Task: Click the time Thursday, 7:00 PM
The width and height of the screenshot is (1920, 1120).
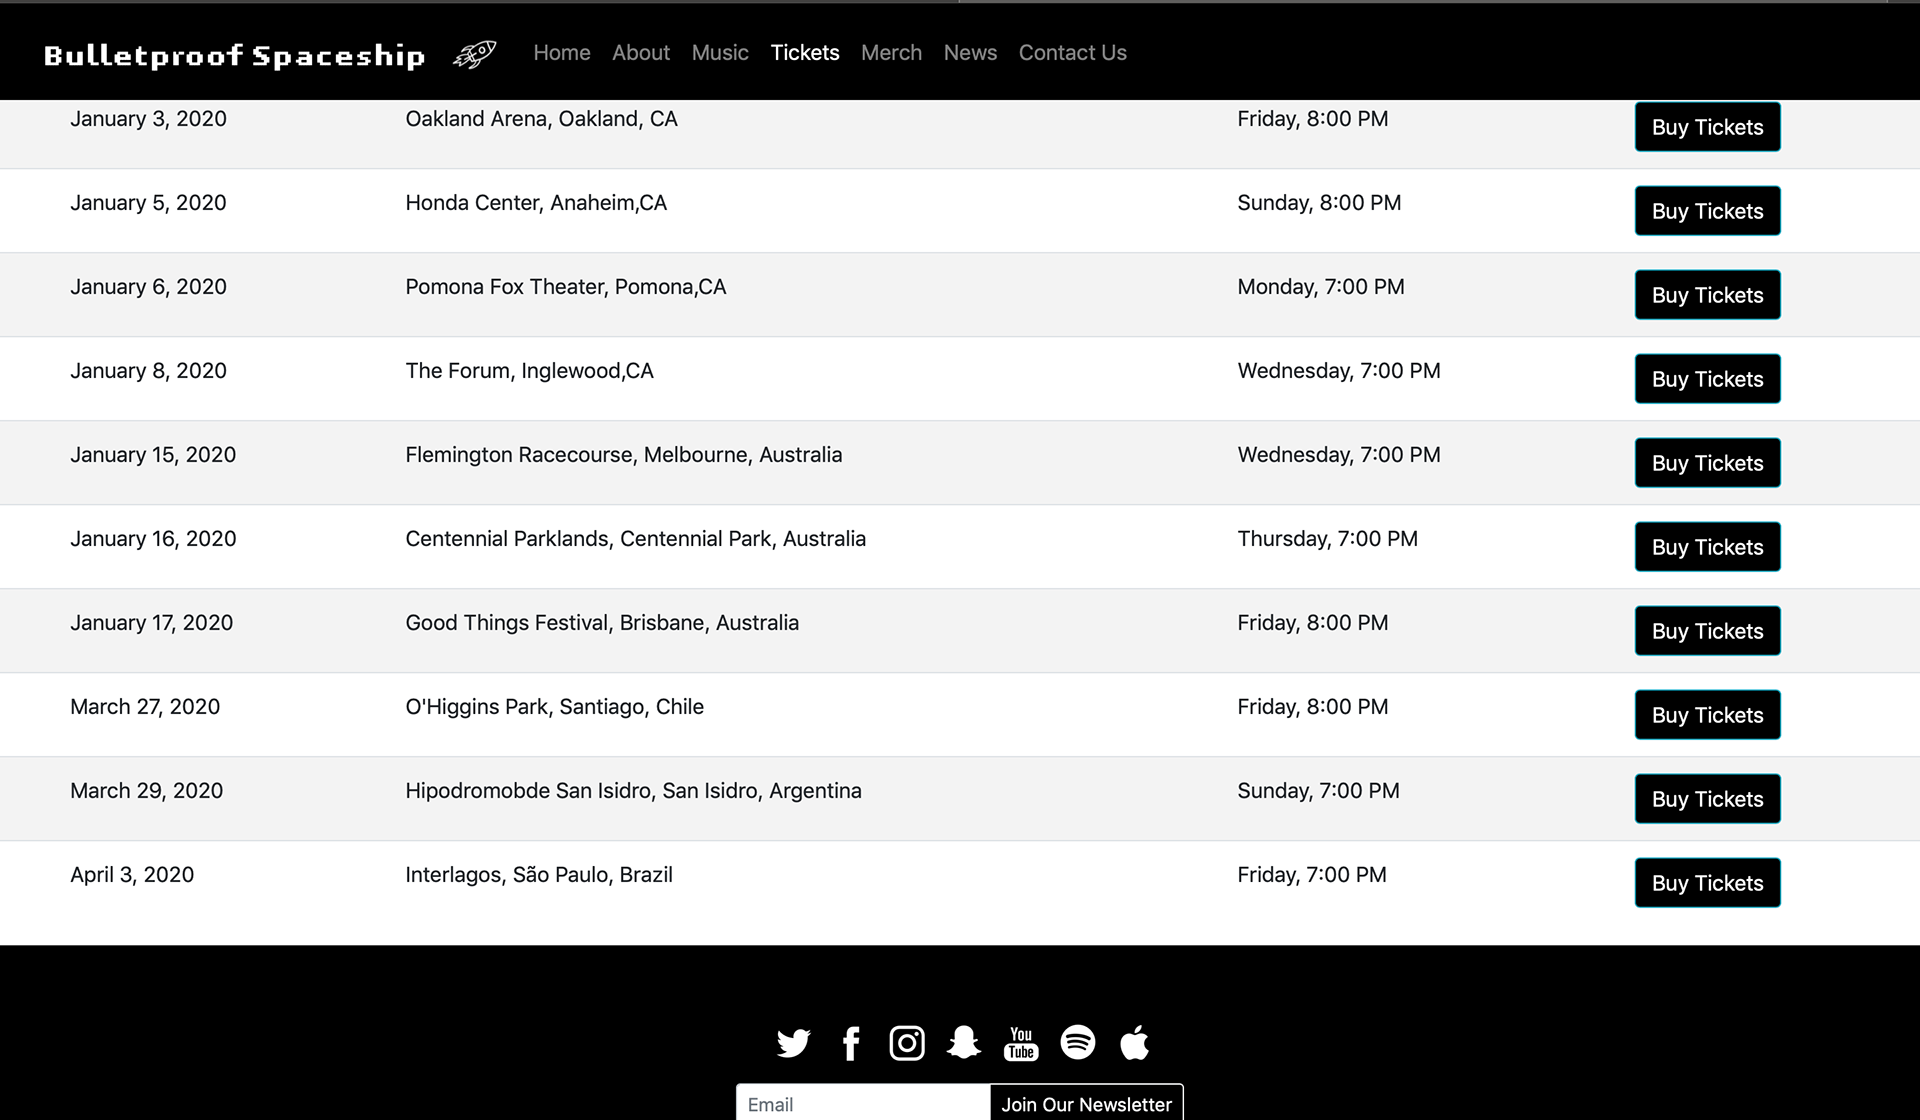Action: point(1327,539)
